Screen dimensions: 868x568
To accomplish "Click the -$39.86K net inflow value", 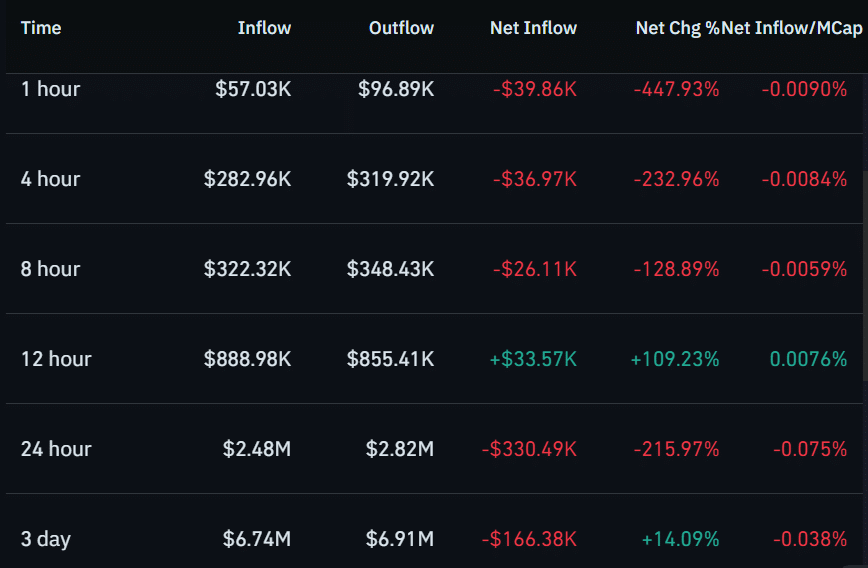I will pyautogui.click(x=535, y=89).
